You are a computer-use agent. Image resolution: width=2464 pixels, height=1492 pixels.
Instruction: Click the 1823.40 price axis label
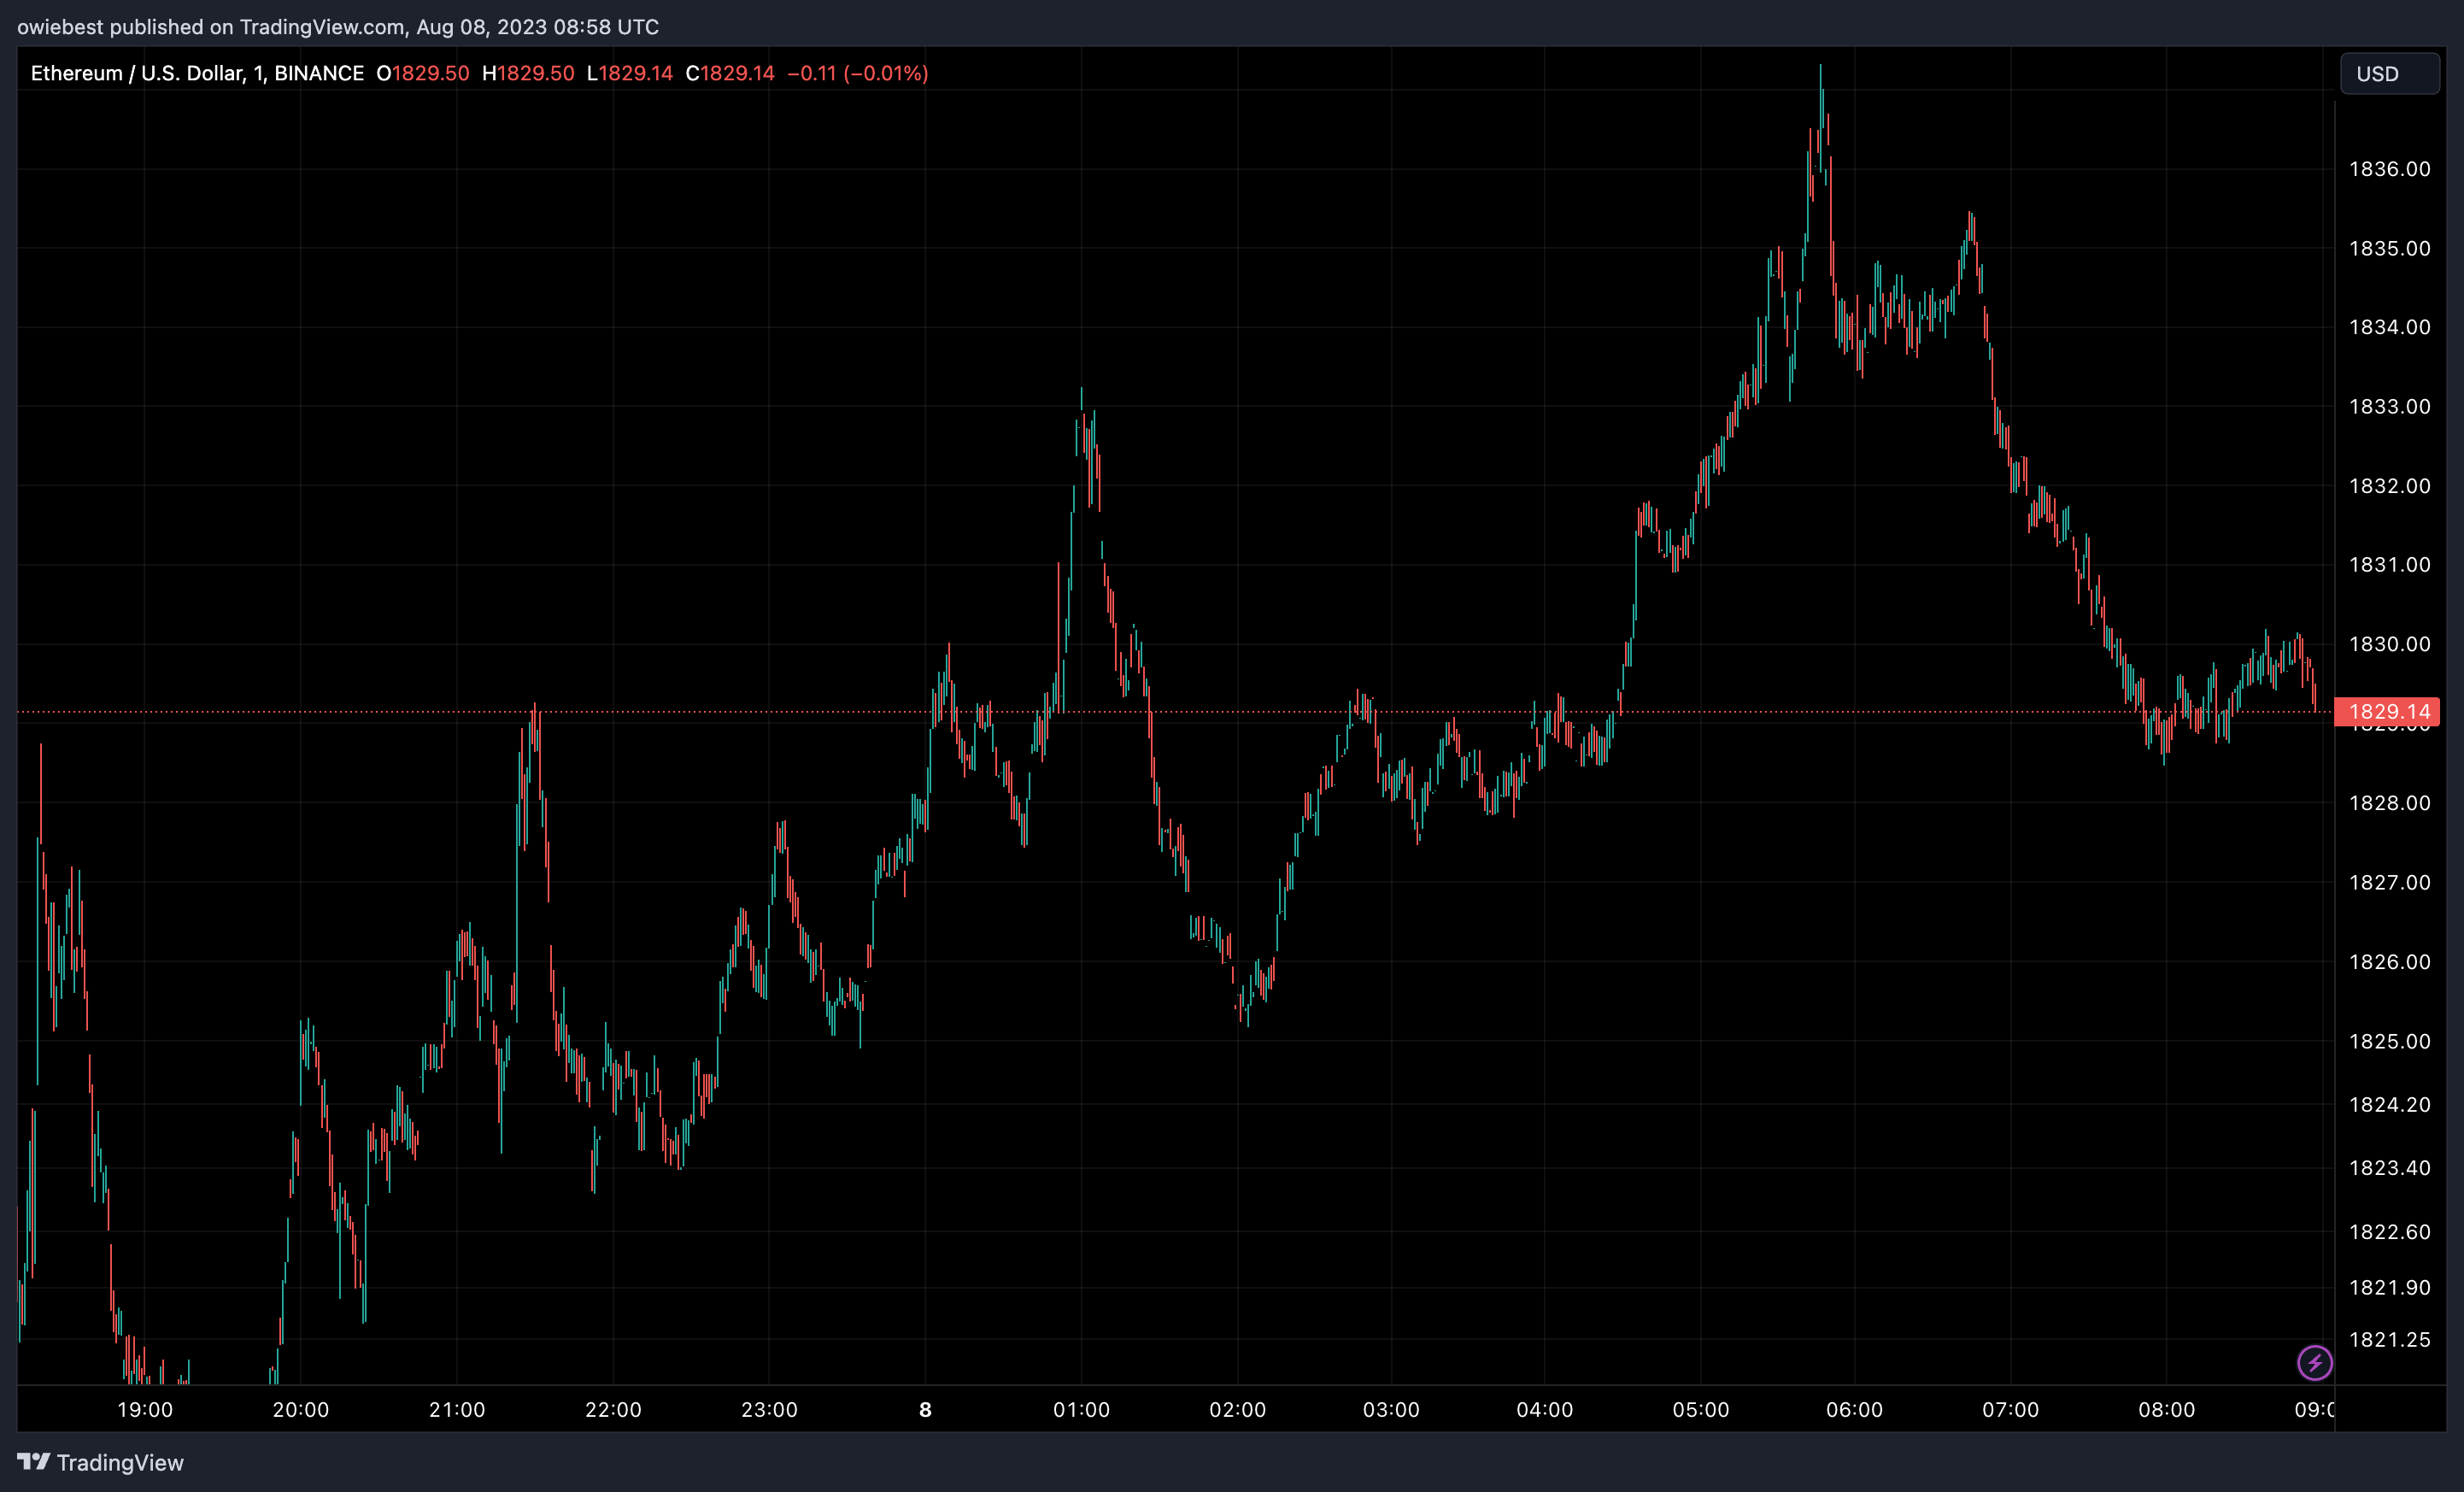[x=2389, y=1168]
